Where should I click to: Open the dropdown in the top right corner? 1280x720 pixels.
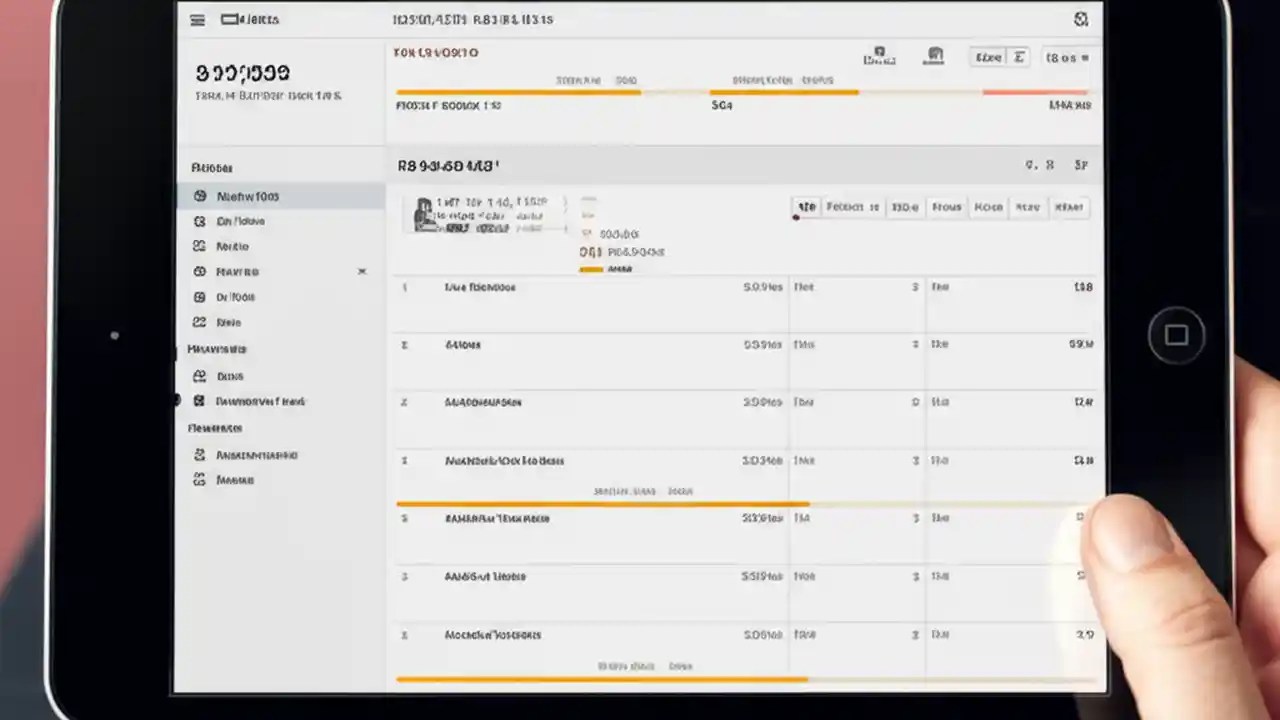(1063, 57)
